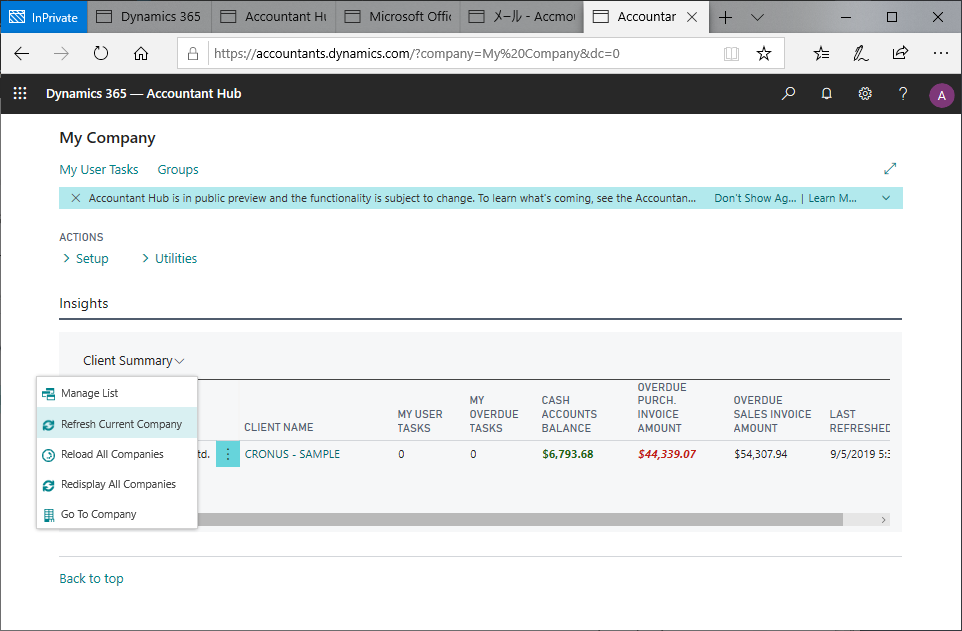Click Overdue Purch. Invoice Amount header
962x631 pixels.
(x=661, y=408)
